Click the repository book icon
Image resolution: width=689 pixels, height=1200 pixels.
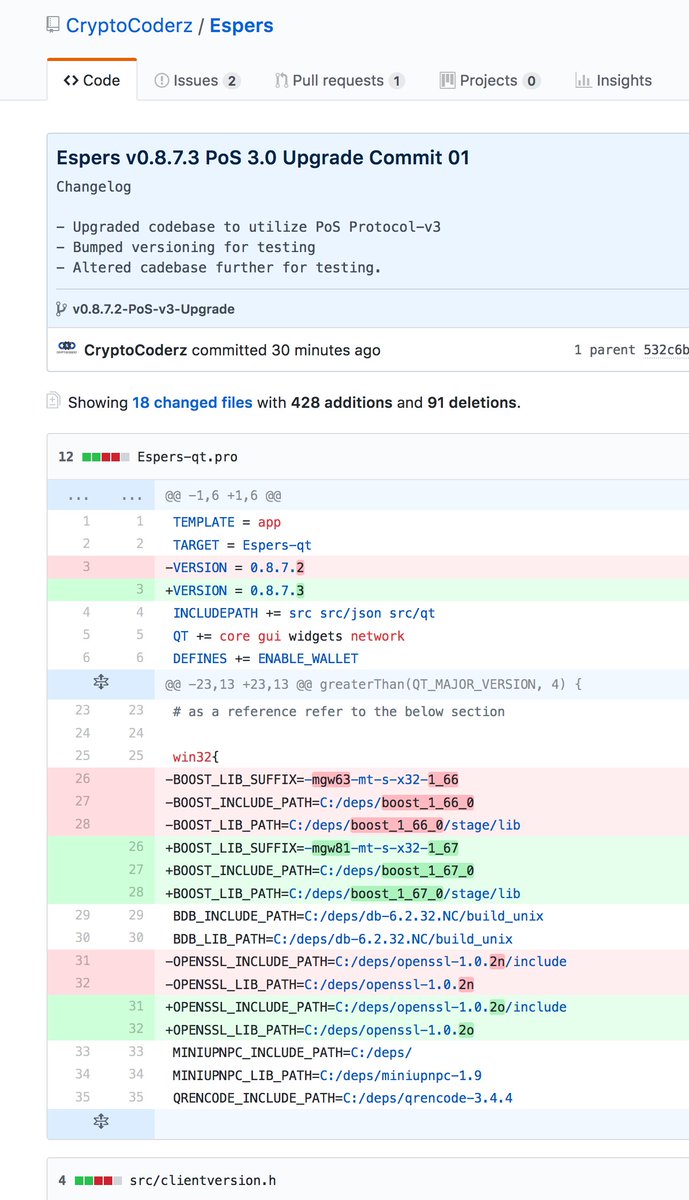[53, 24]
